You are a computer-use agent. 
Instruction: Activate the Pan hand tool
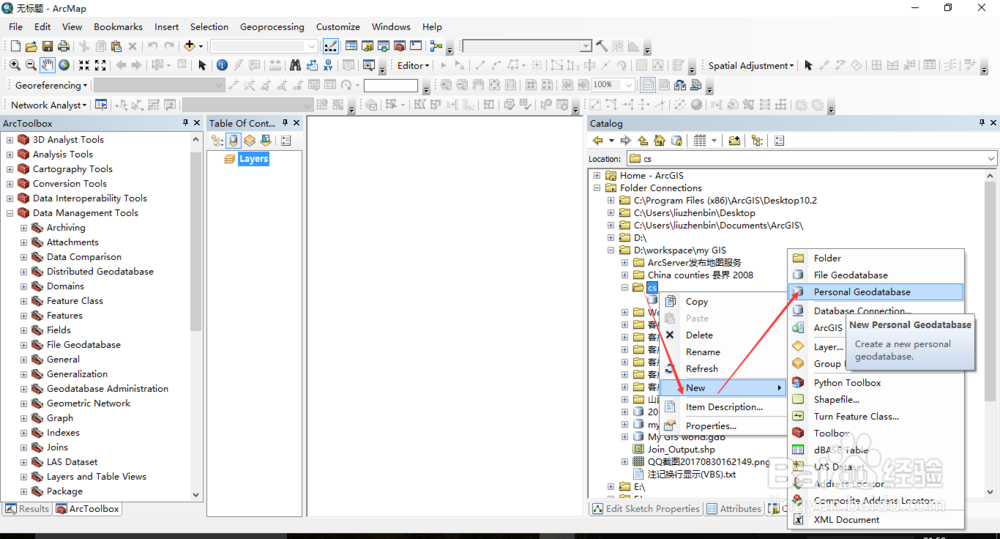(47, 65)
